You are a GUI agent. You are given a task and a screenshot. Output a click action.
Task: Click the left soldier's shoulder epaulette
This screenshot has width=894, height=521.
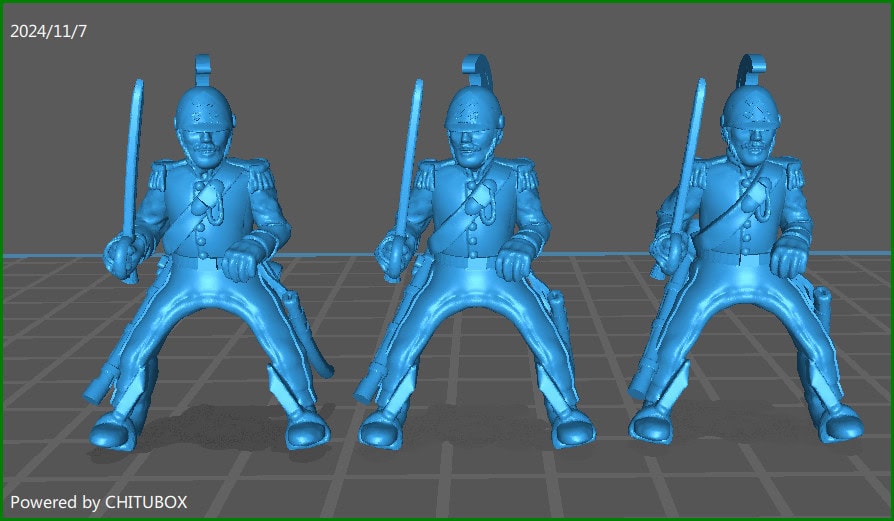(160, 178)
